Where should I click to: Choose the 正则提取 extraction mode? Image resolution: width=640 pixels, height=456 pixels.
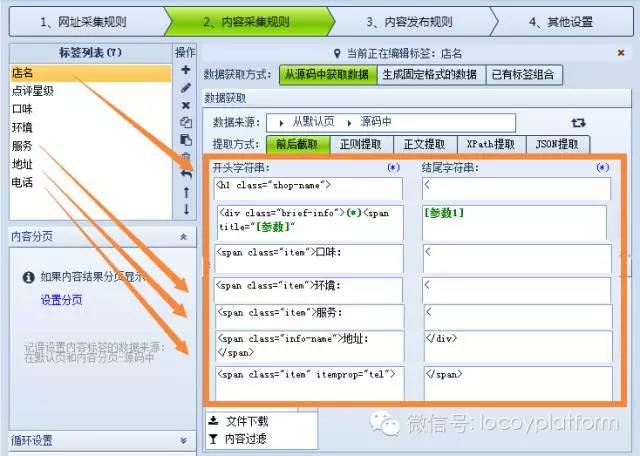coord(361,144)
